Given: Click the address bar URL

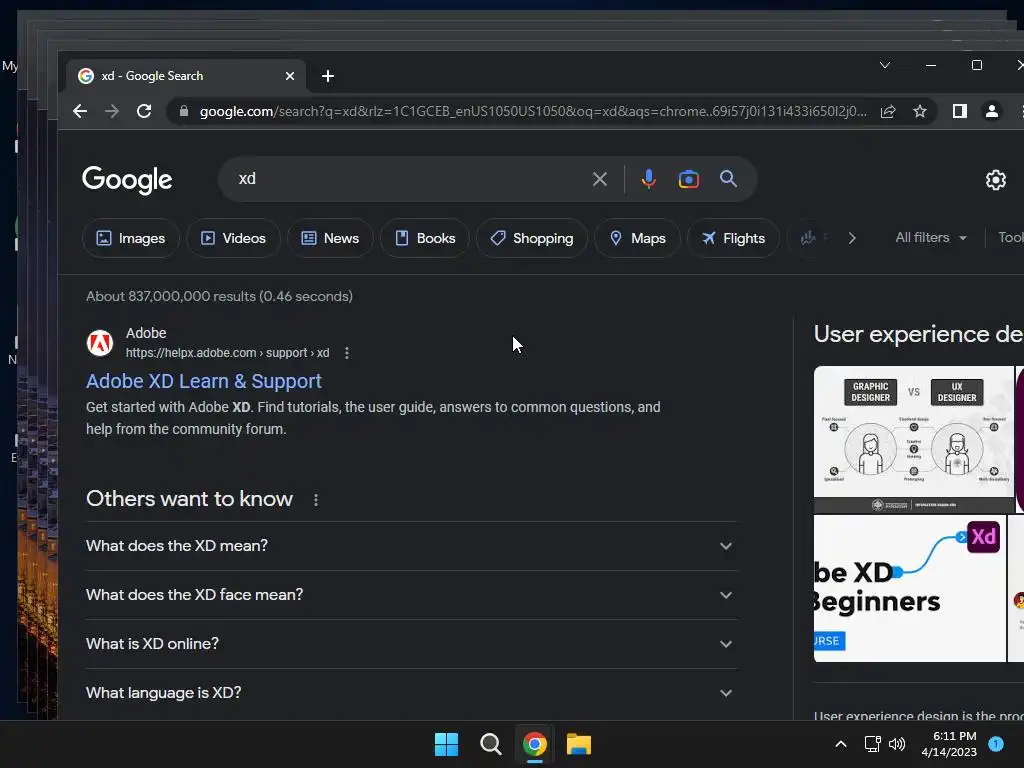Looking at the screenshot, I should click(x=533, y=112).
